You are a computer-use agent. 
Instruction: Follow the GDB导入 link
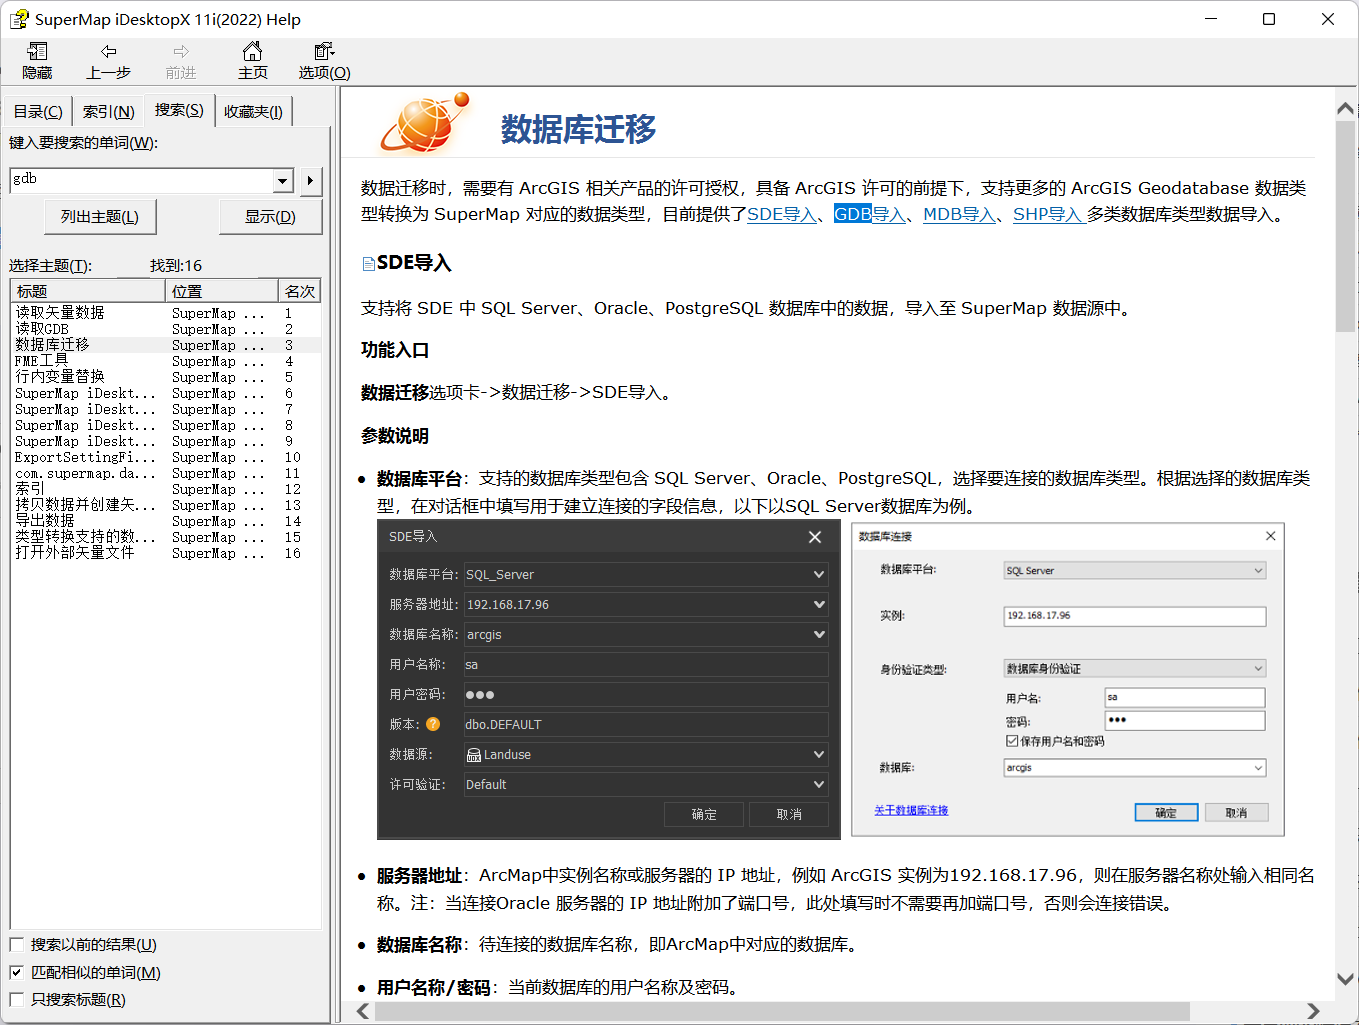pos(870,214)
